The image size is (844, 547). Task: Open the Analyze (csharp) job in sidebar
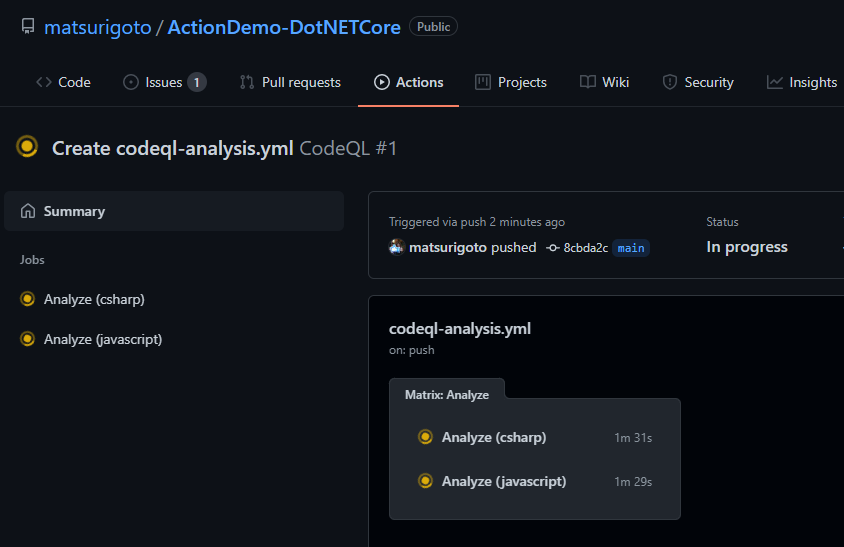pos(94,299)
